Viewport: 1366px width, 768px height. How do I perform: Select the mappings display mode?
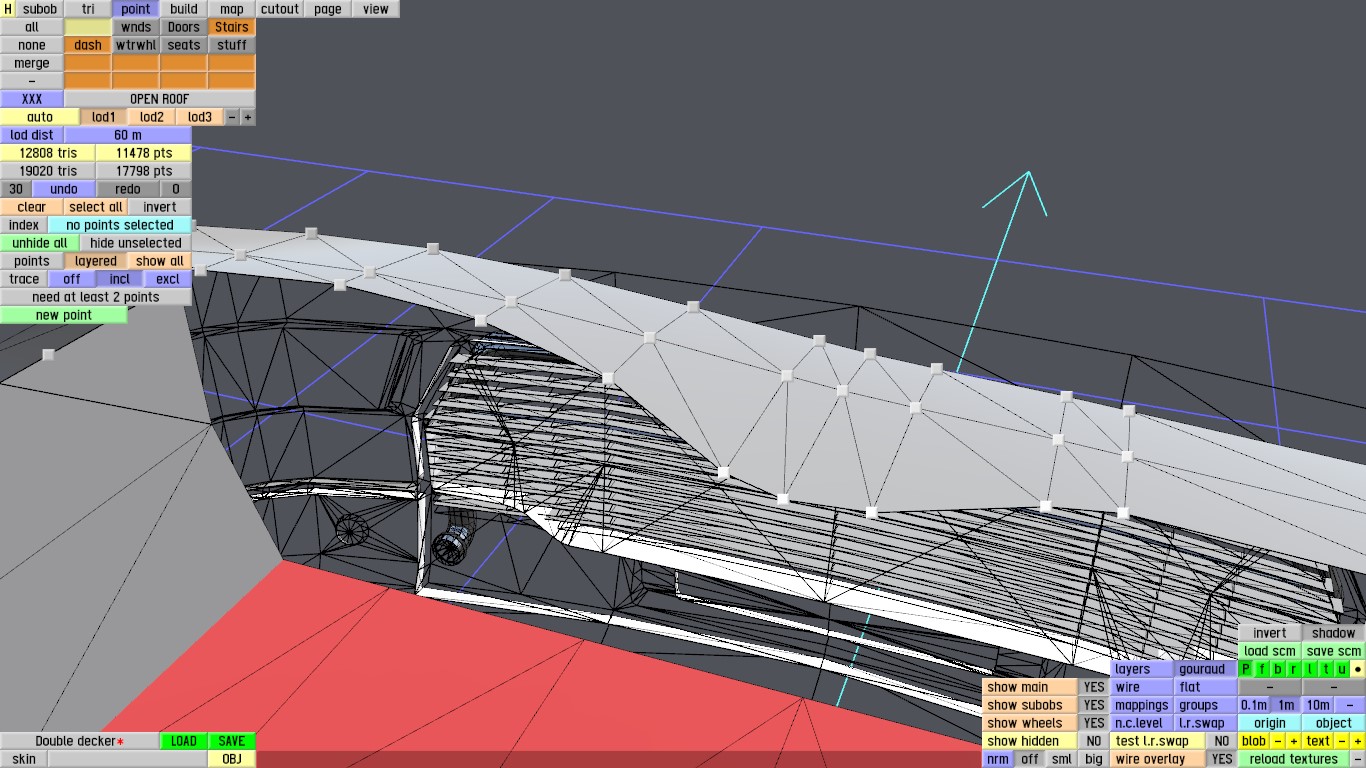click(1142, 705)
